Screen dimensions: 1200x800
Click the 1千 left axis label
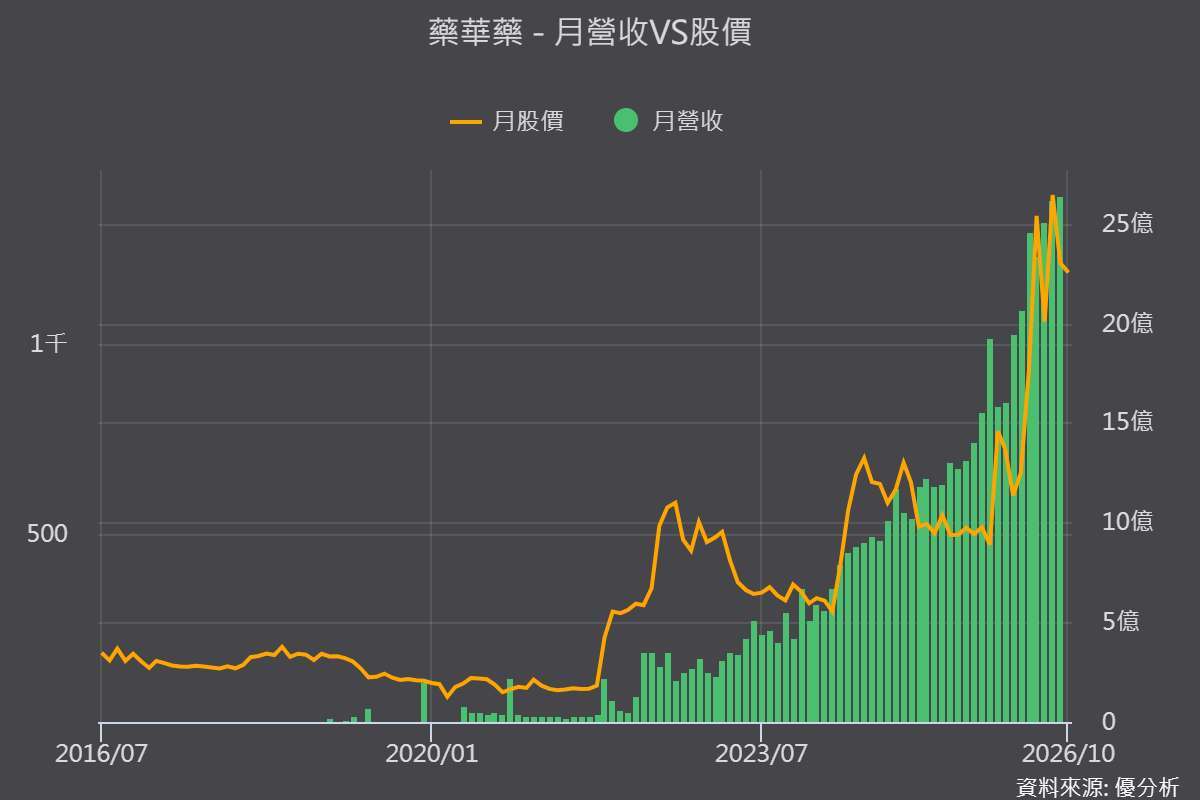(49, 344)
